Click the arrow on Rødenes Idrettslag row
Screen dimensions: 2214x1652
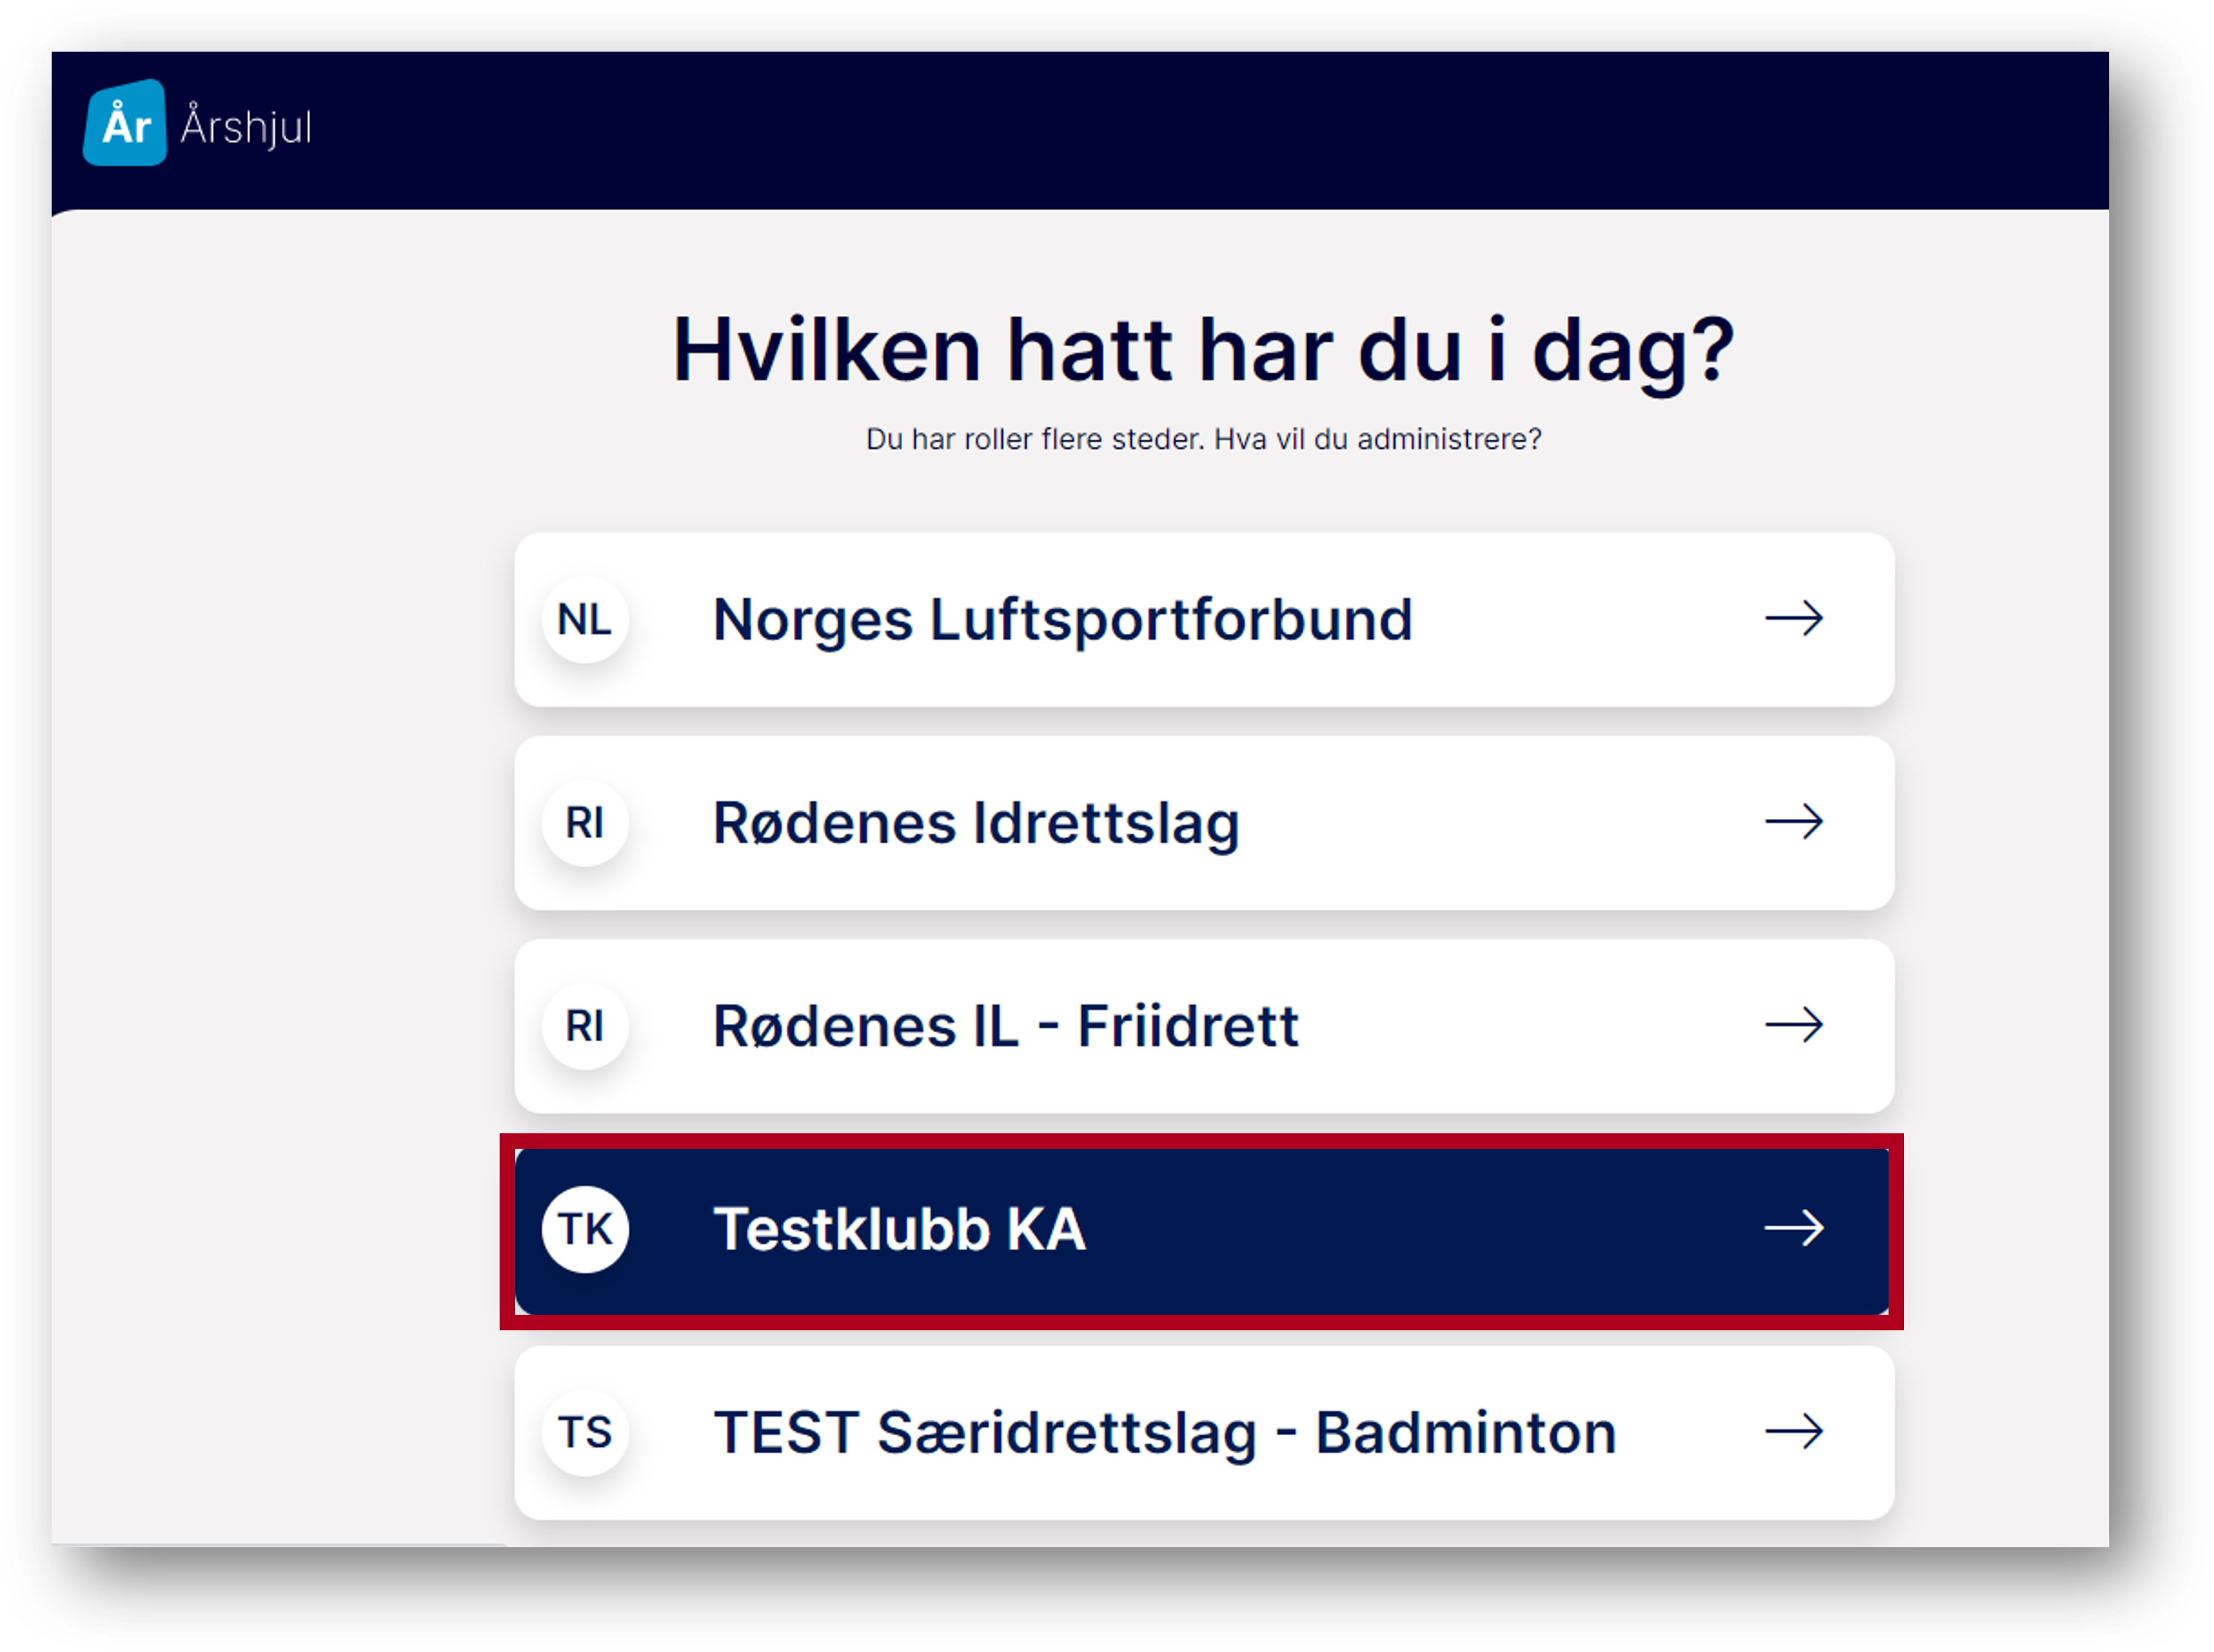[1794, 822]
